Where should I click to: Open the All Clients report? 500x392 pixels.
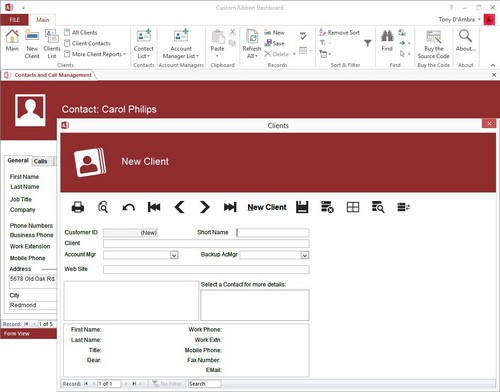pyautogui.click(x=81, y=32)
